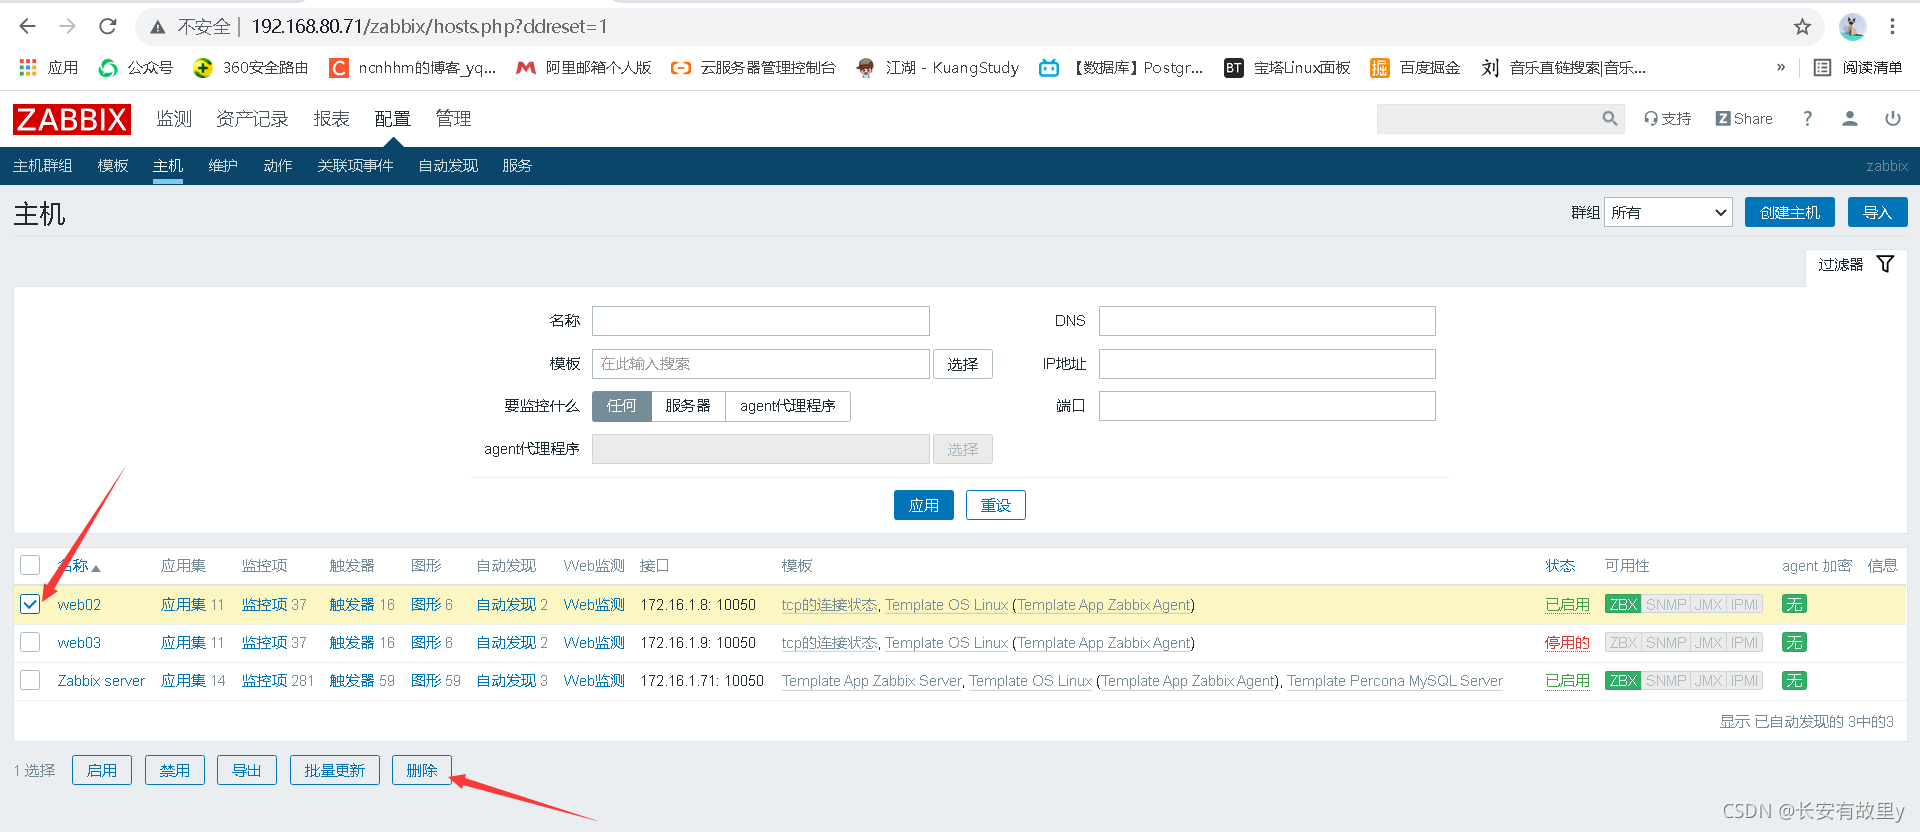
Task: Toggle web03 停用的 status
Action: pos(1567,643)
